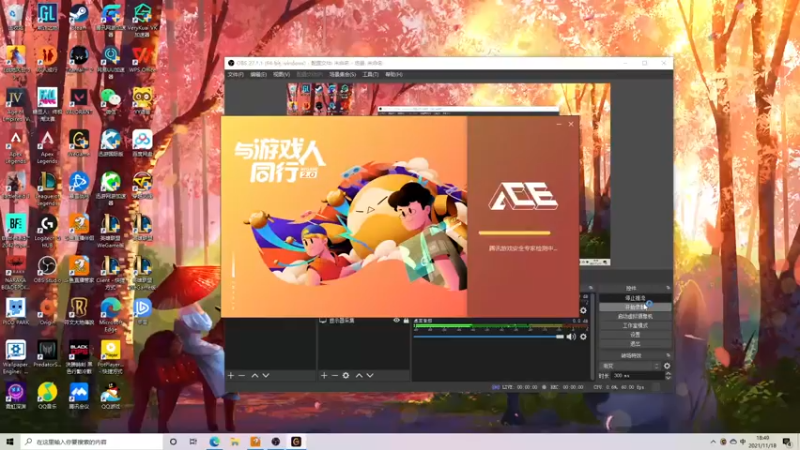Open 腾讯会议 desktop shortcut

(79, 396)
